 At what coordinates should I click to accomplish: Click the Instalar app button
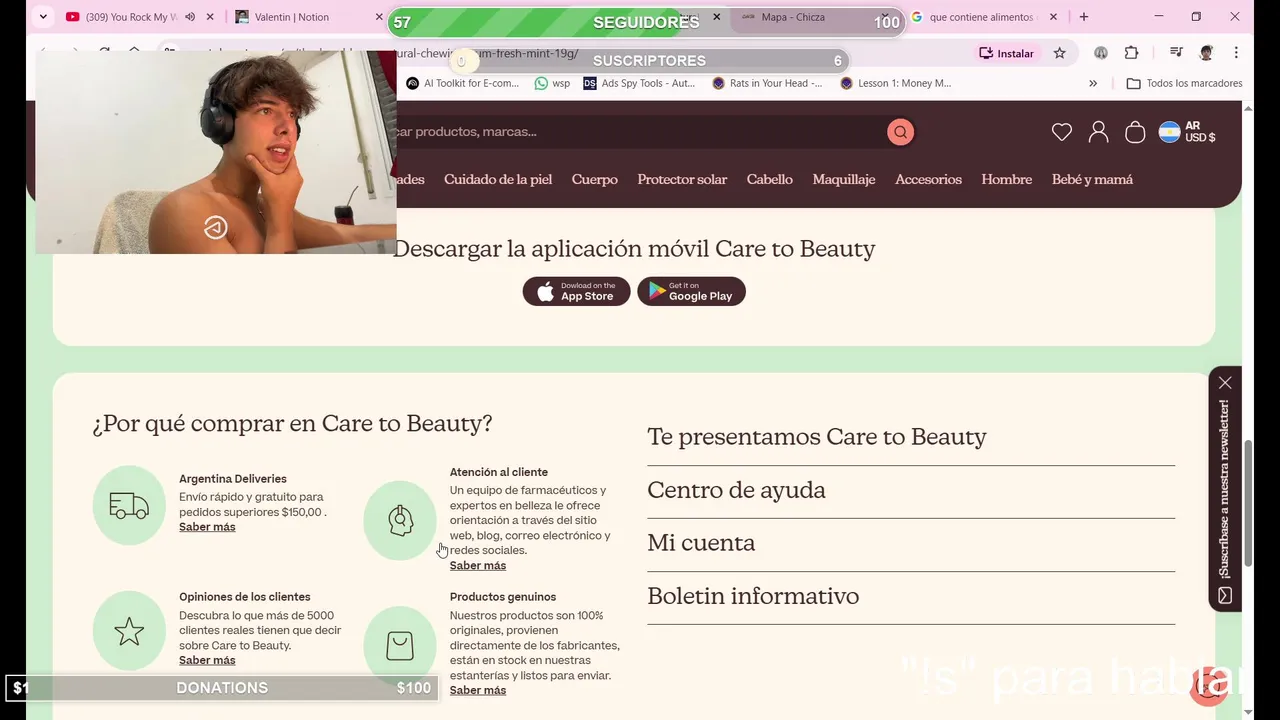[1006, 53]
